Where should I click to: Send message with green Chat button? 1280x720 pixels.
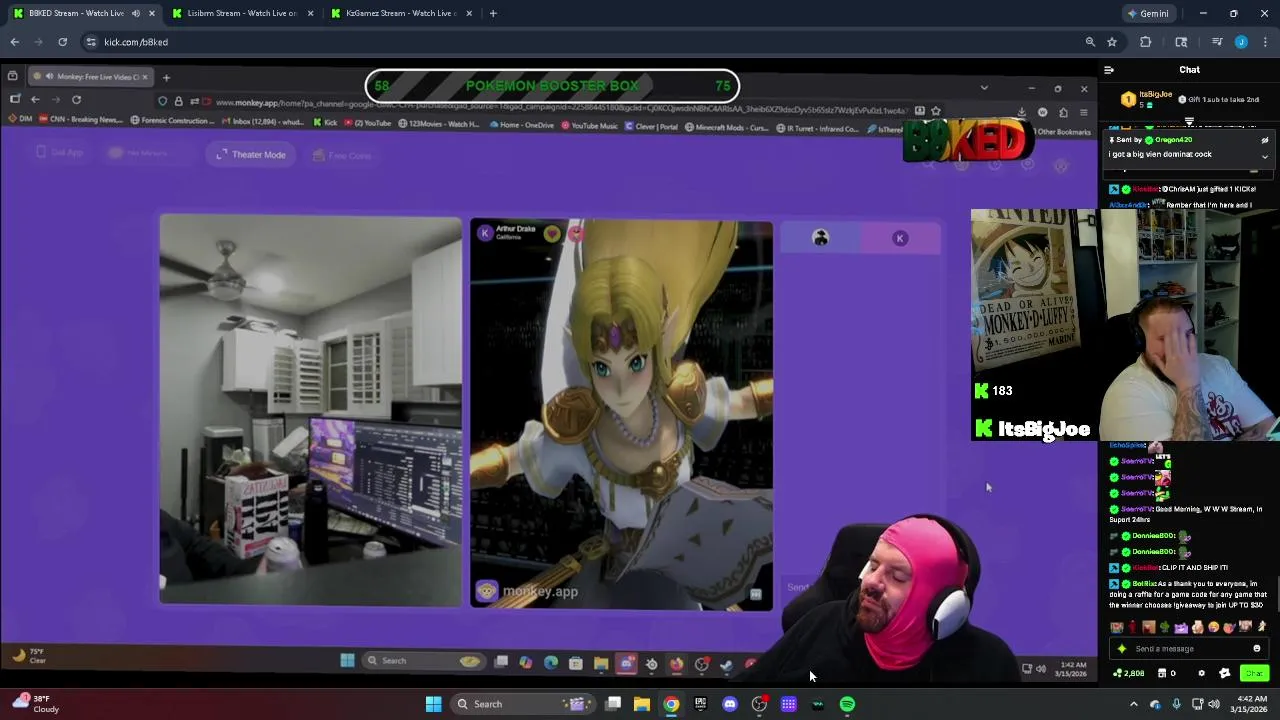[x=1254, y=674]
